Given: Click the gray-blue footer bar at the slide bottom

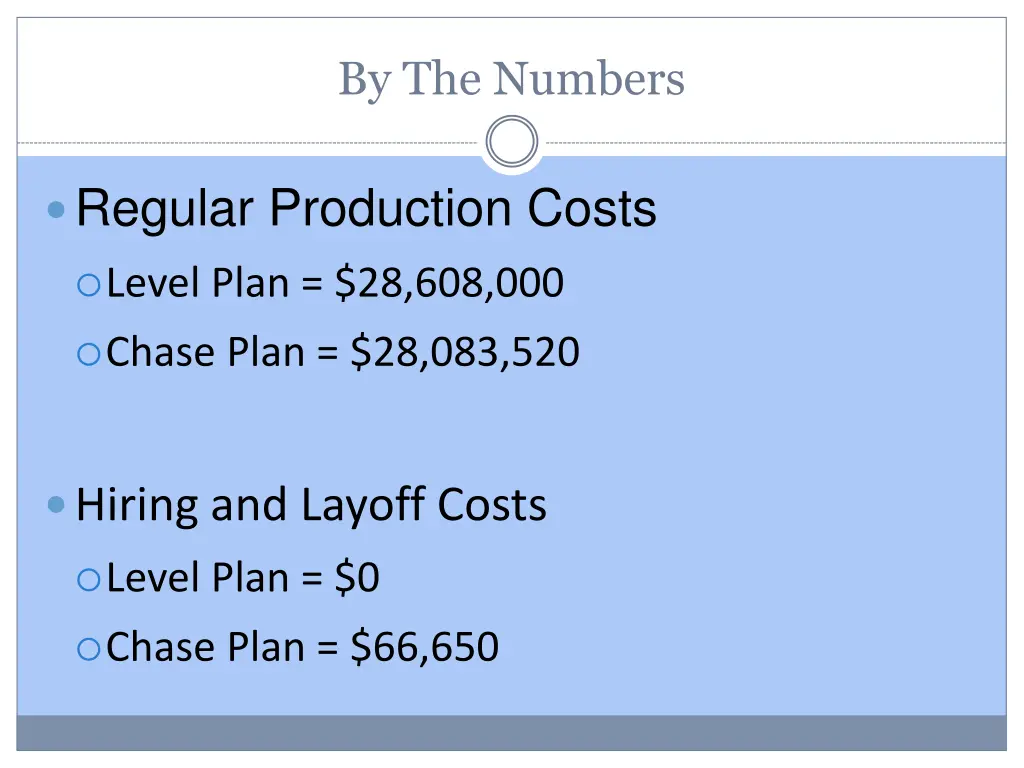Looking at the screenshot, I should point(511,732).
